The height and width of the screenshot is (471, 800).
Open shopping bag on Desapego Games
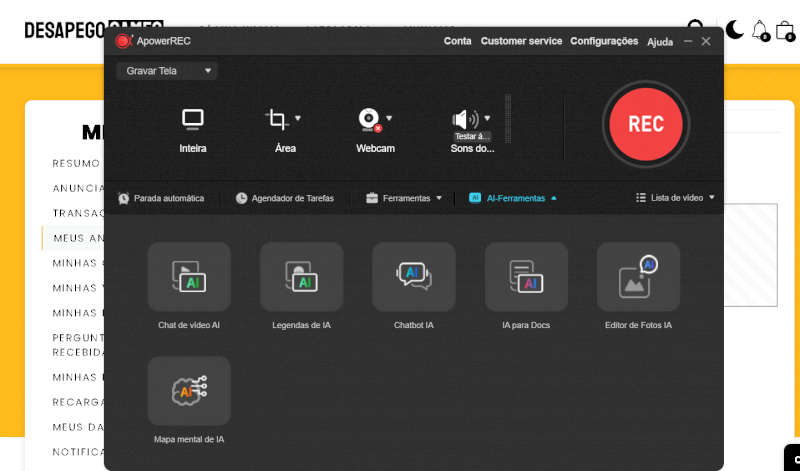(x=785, y=31)
